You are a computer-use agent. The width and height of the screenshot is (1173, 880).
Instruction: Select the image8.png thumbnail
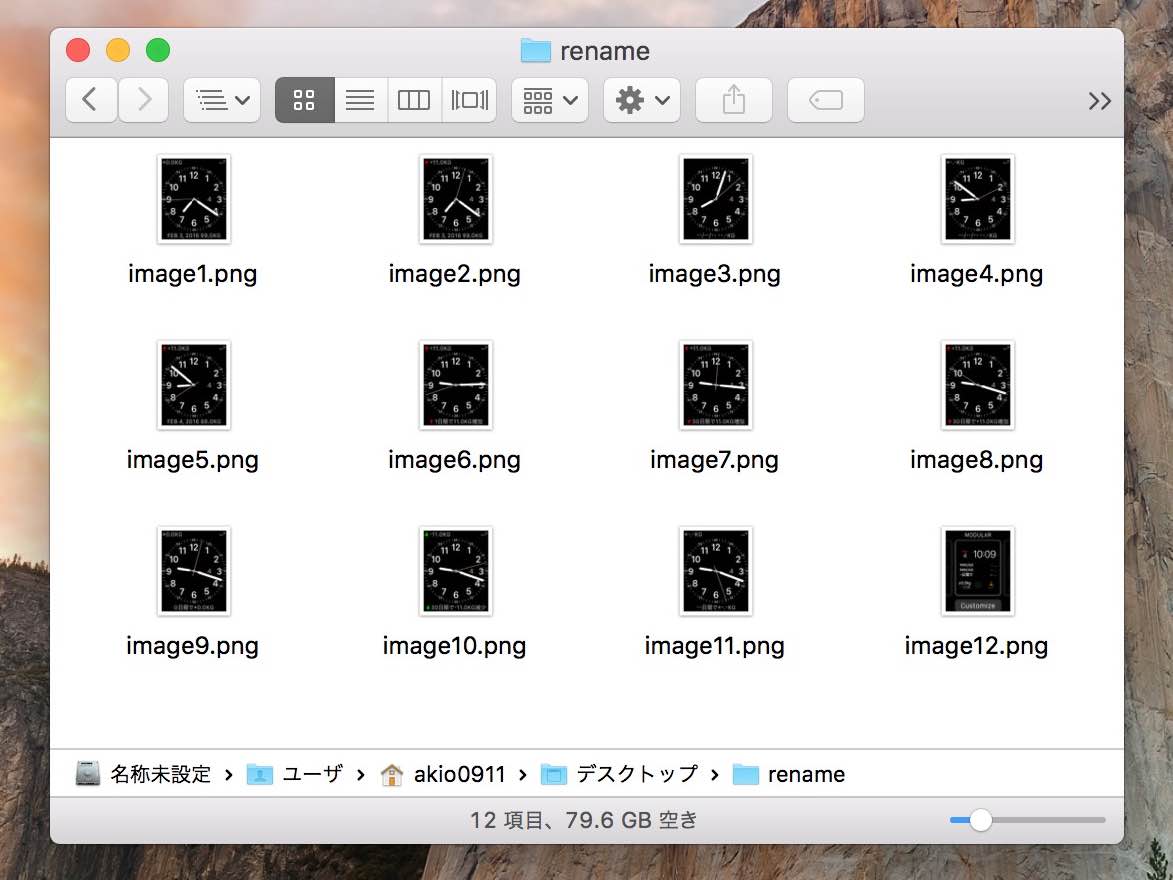(978, 385)
